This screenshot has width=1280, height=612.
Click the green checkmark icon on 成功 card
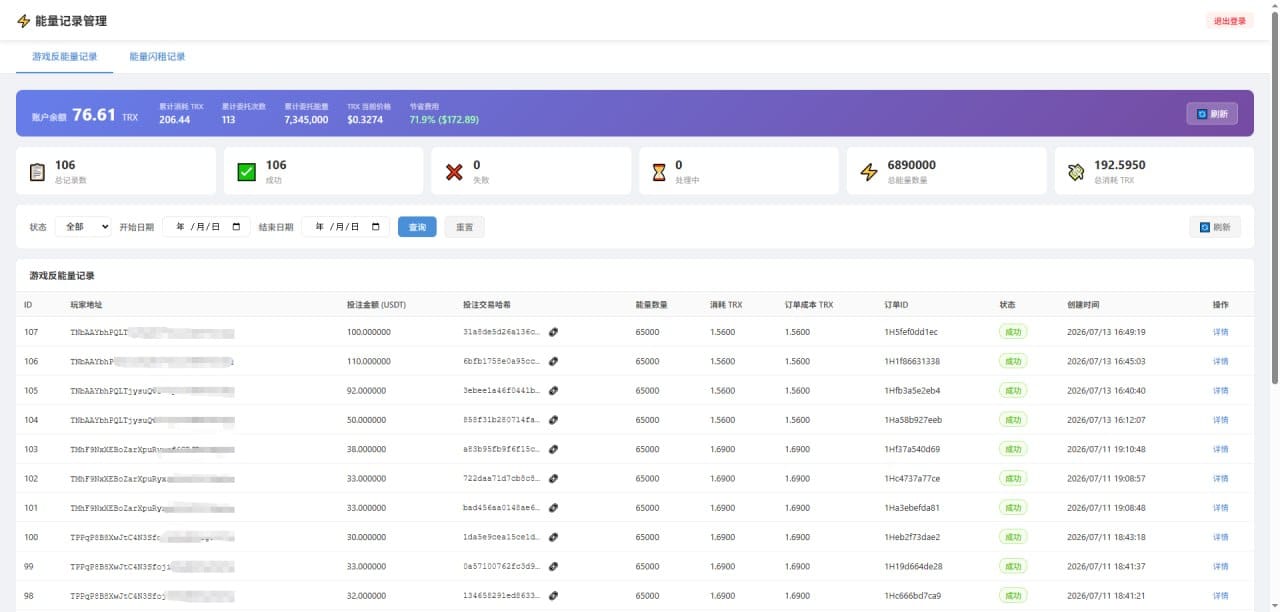(x=246, y=172)
